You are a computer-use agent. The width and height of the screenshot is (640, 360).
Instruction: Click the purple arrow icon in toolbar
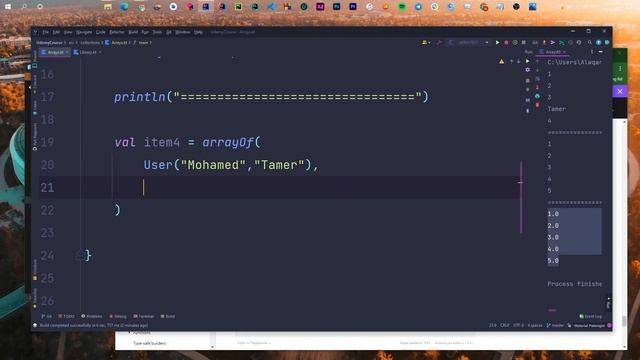tap(553, 42)
